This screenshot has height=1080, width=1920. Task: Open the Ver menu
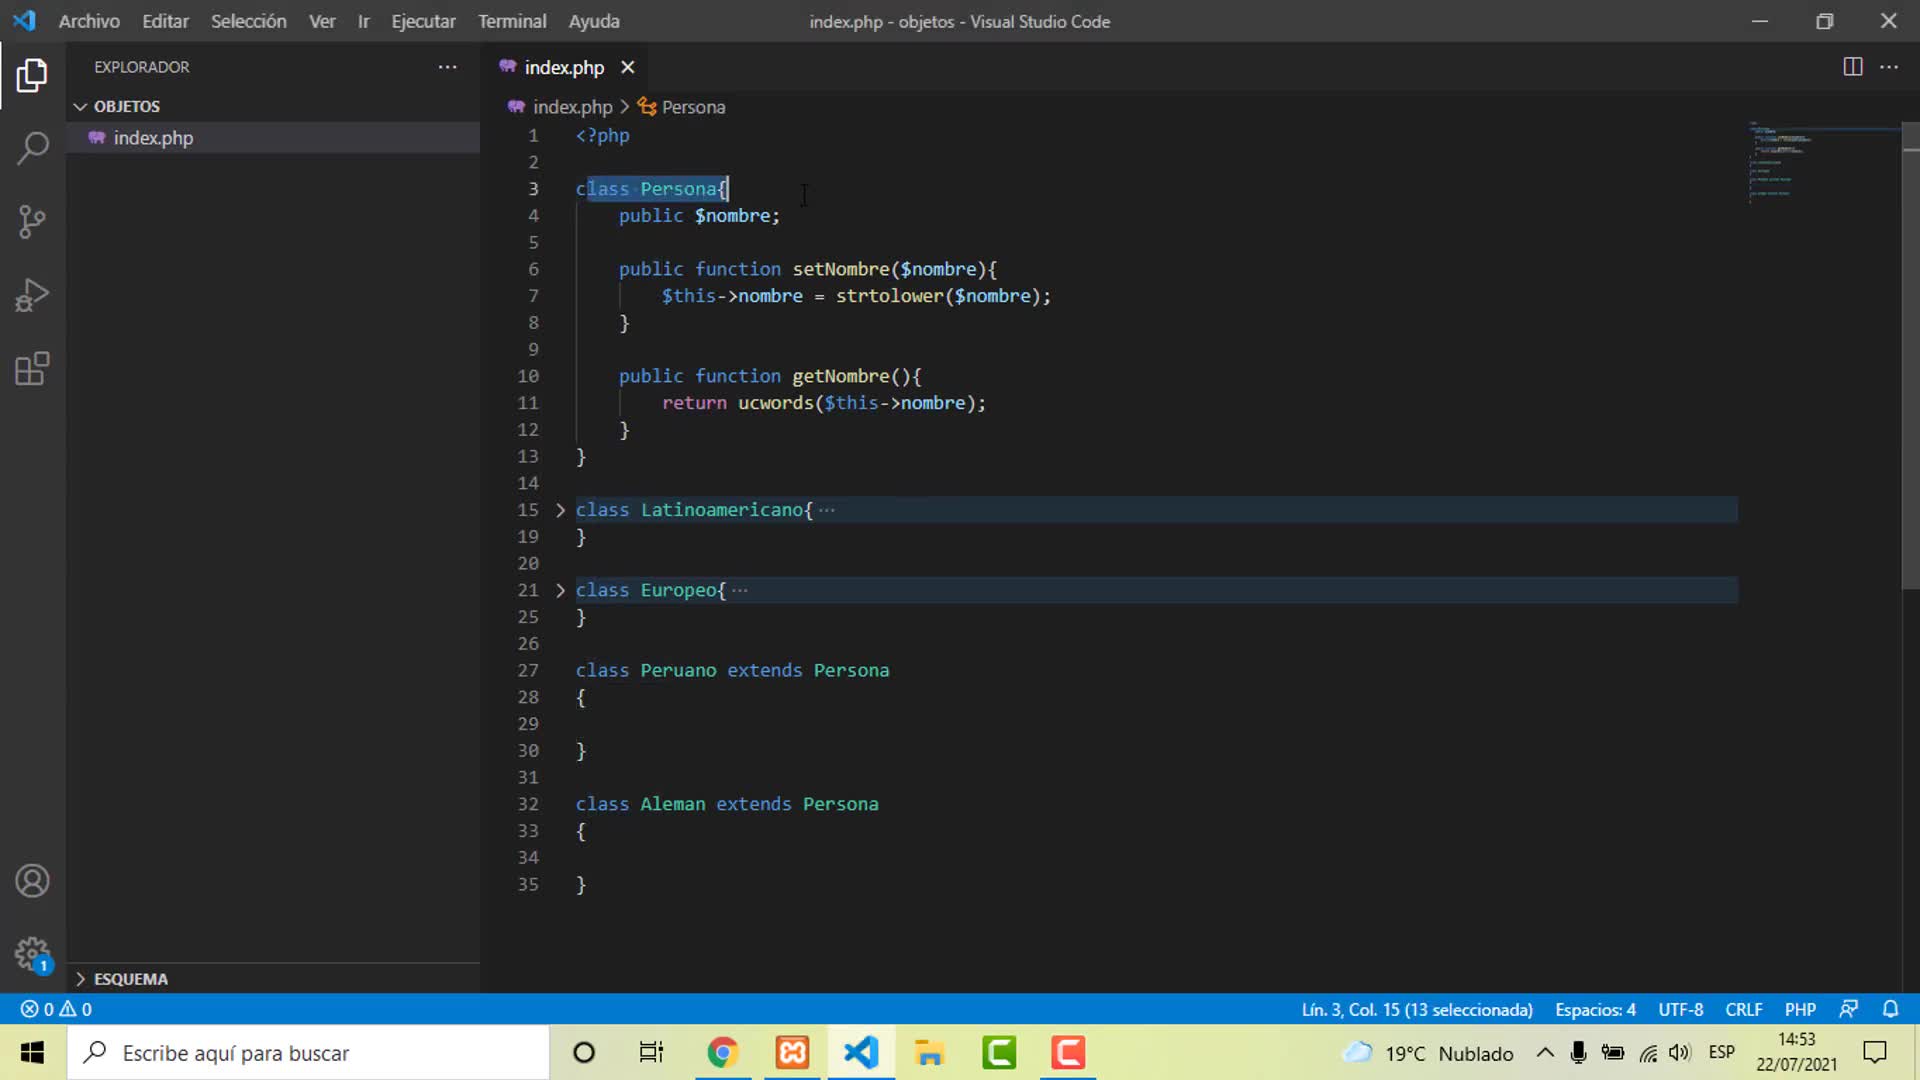point(322,21)
